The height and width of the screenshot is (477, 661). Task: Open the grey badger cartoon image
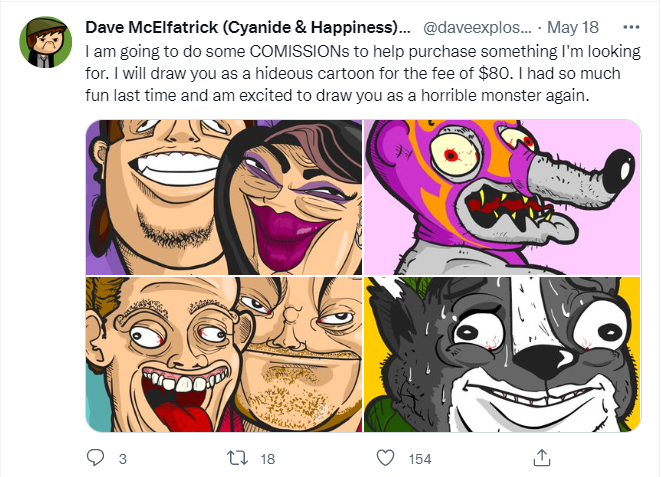[x=501, y=355]
